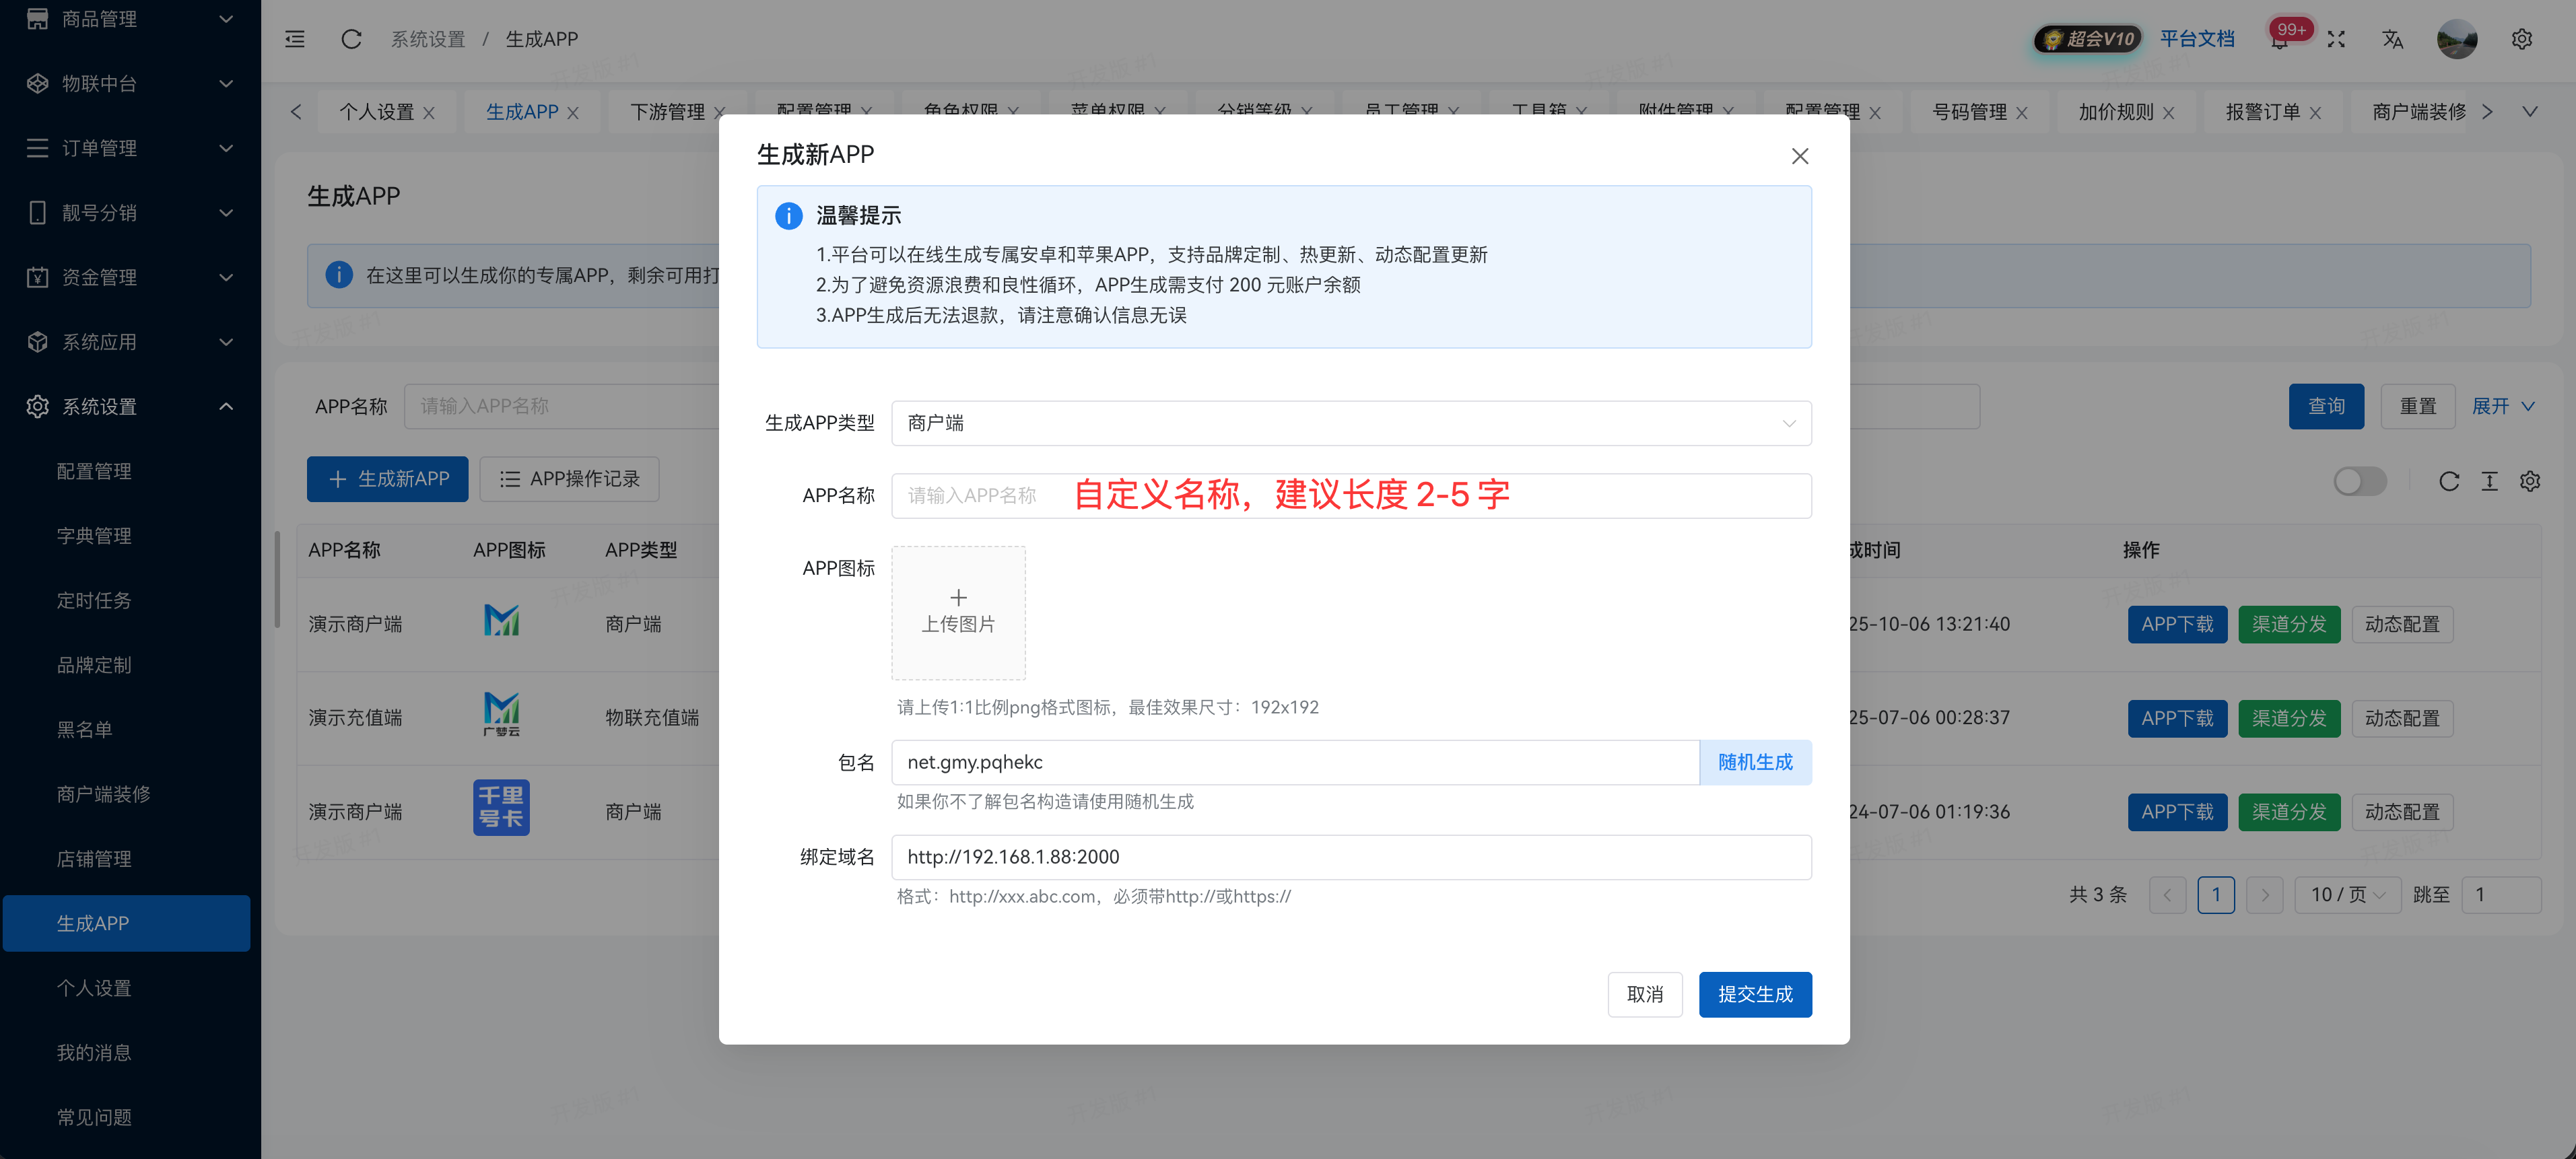Image resolution: width=2576 pixels, height=1159 pixels.
Task: Switch the table display toggle
Action: point(2359,481)
